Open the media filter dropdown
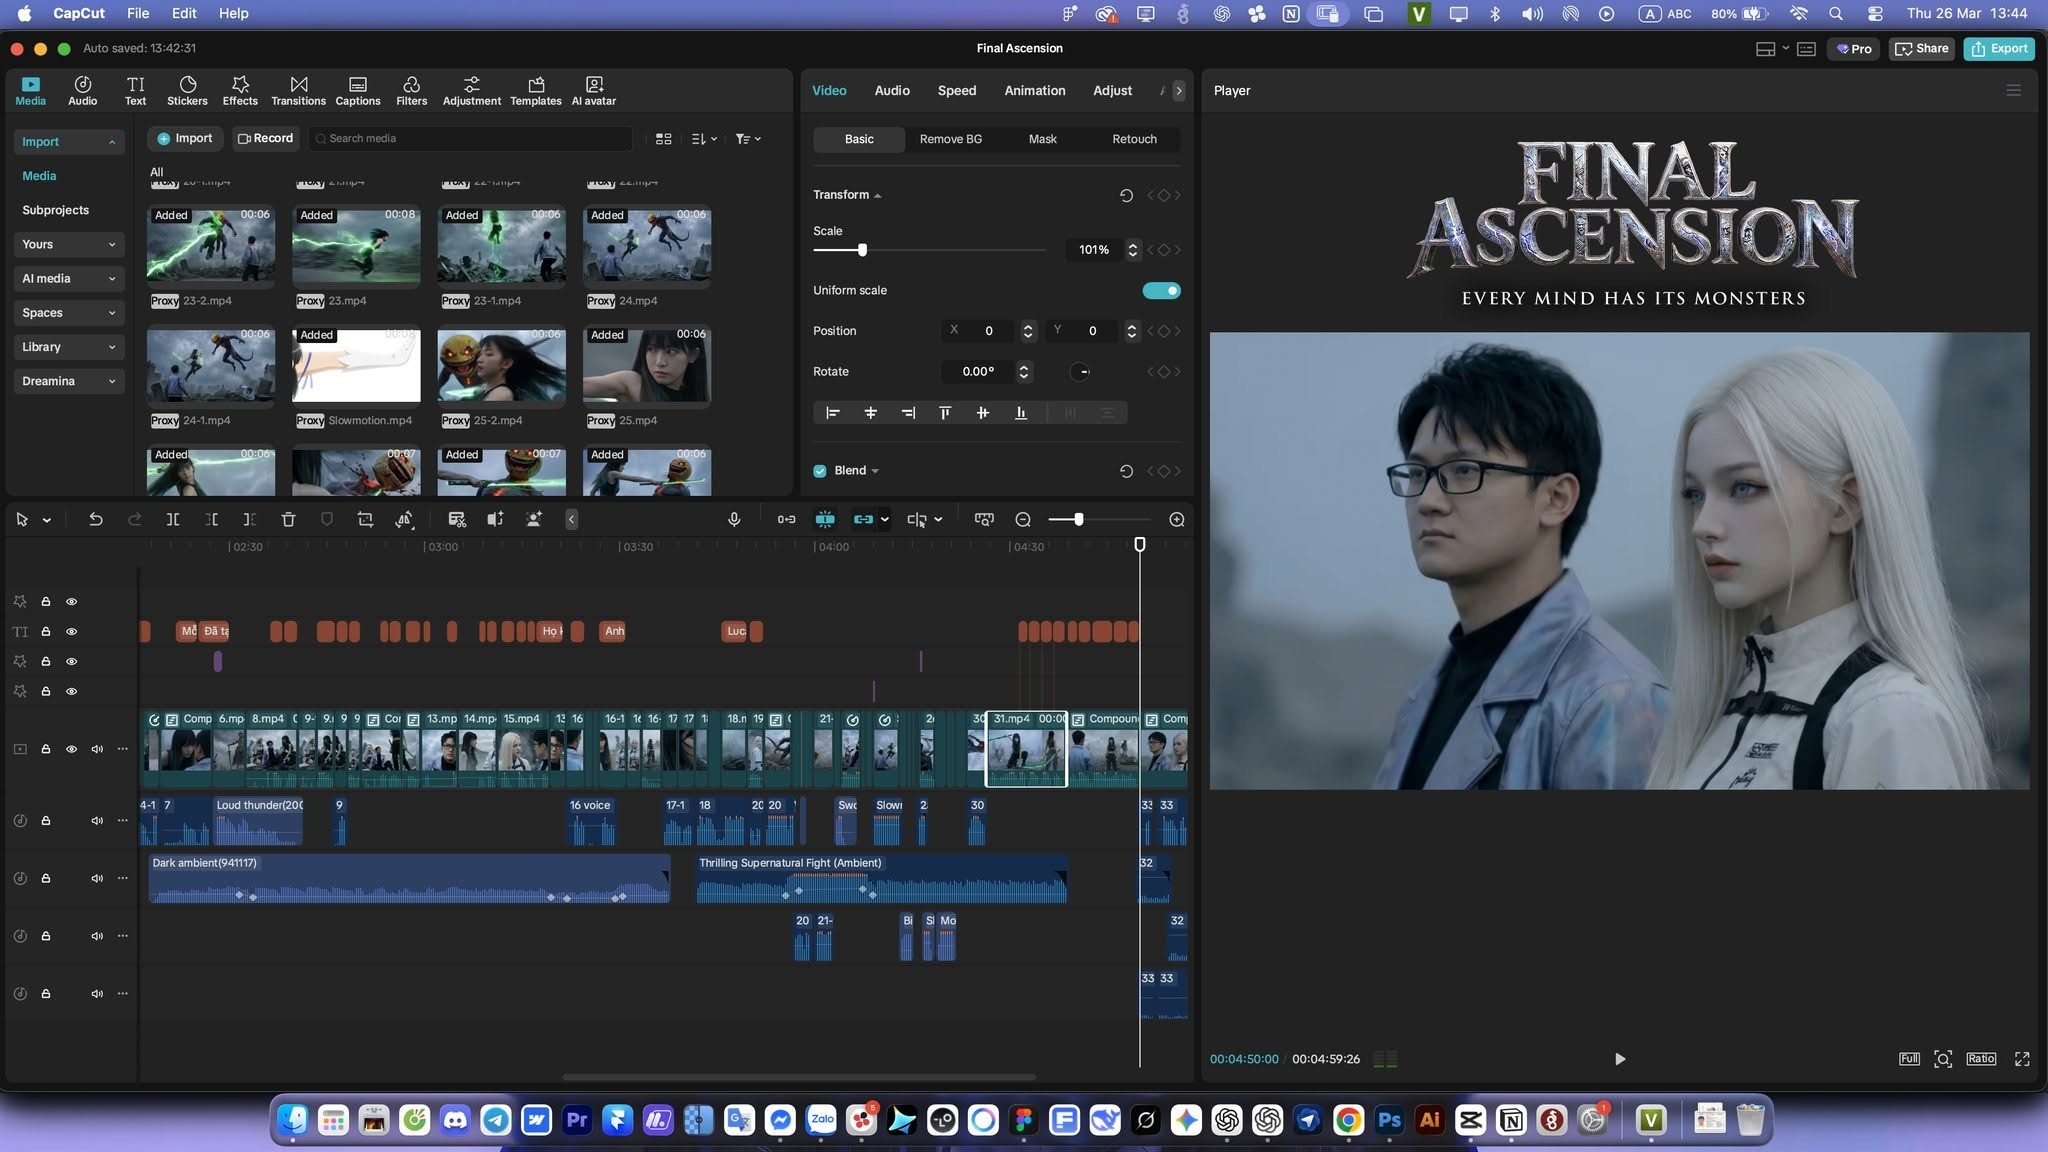 tap(748, 139)
